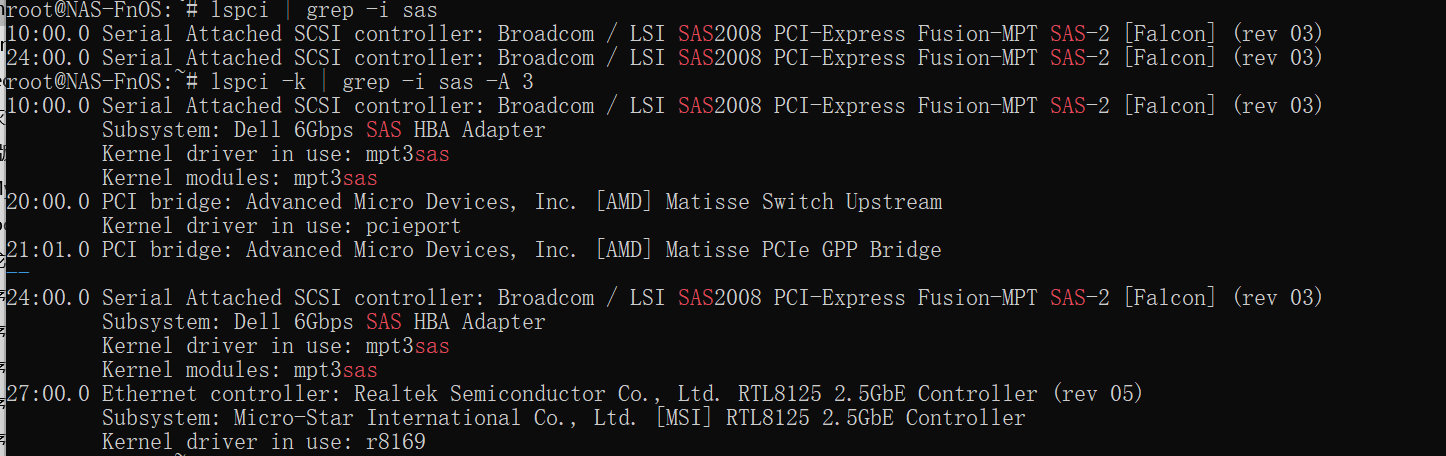This screenshot has width=1446, height=456.
Task: Click the '--' grep separator line
Action: coord(17,273)
